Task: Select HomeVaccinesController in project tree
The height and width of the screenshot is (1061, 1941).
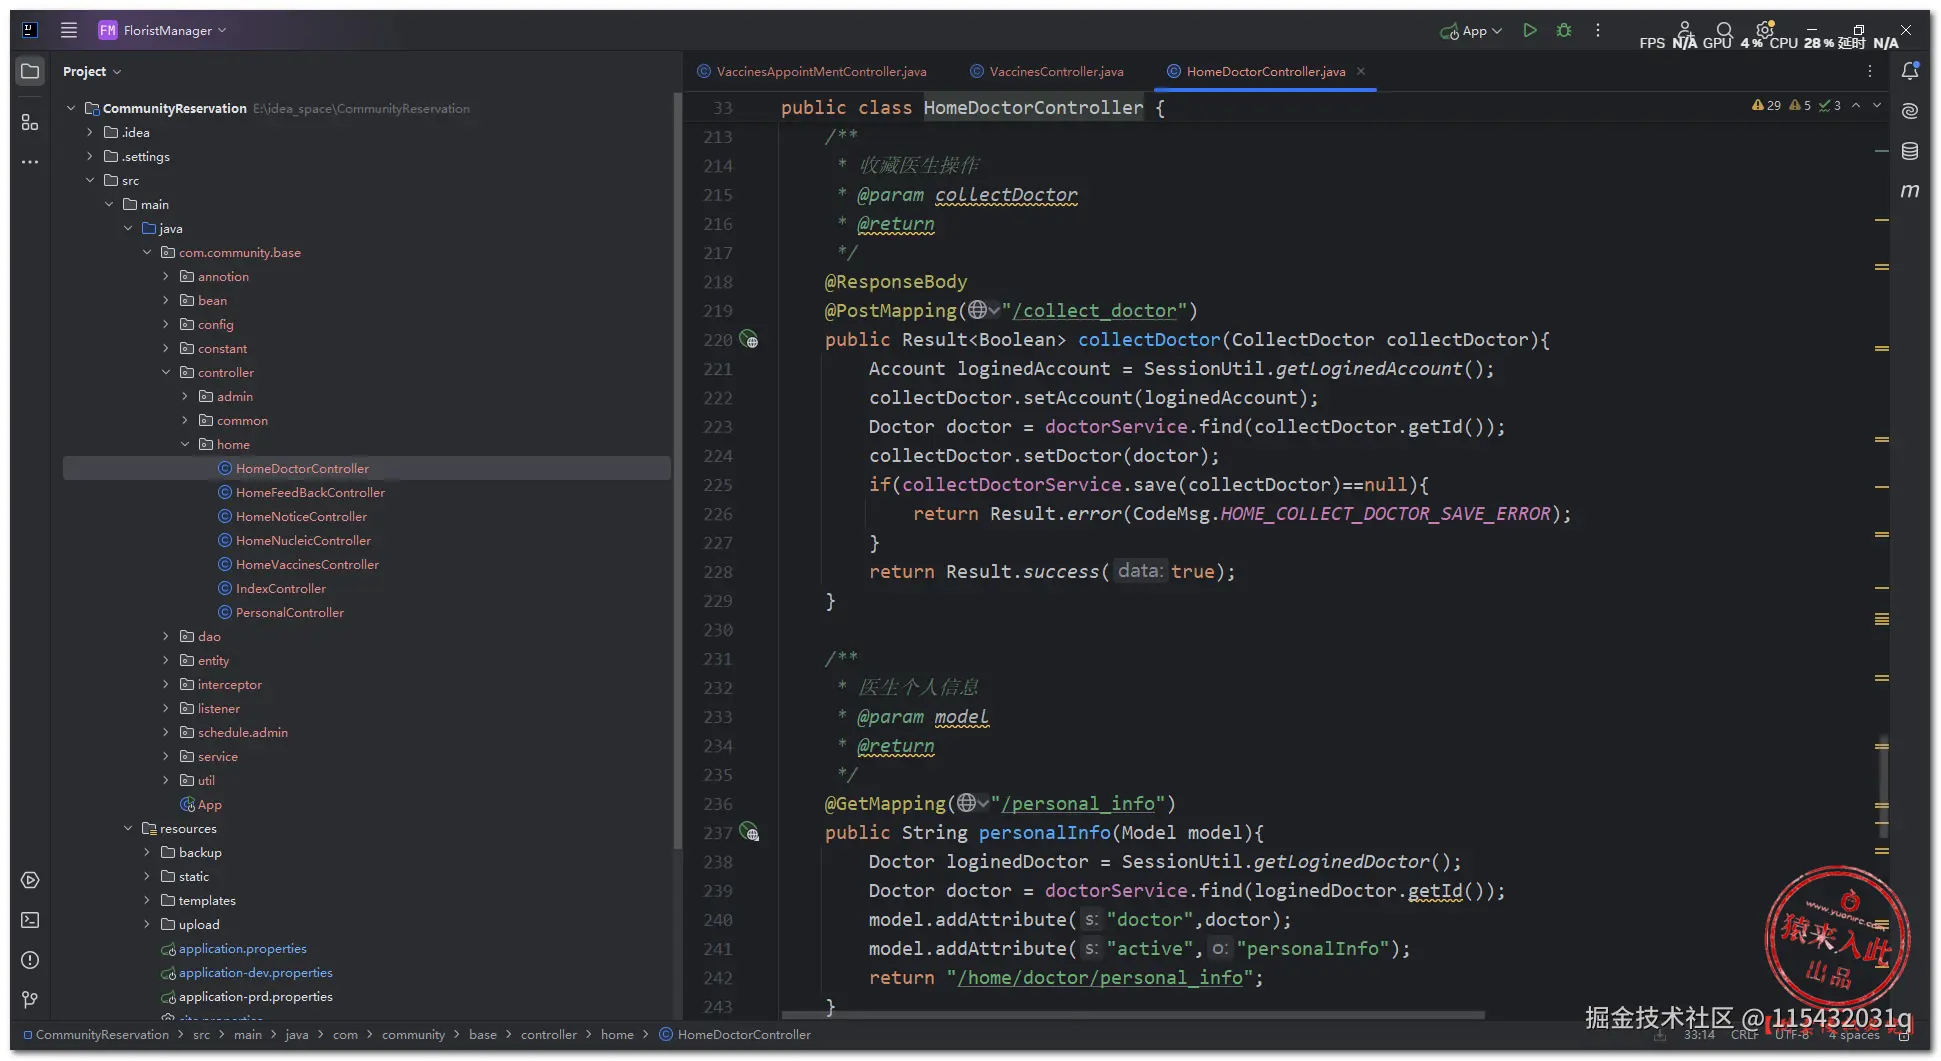Action: pyautogui.click(x=307, y=564)
